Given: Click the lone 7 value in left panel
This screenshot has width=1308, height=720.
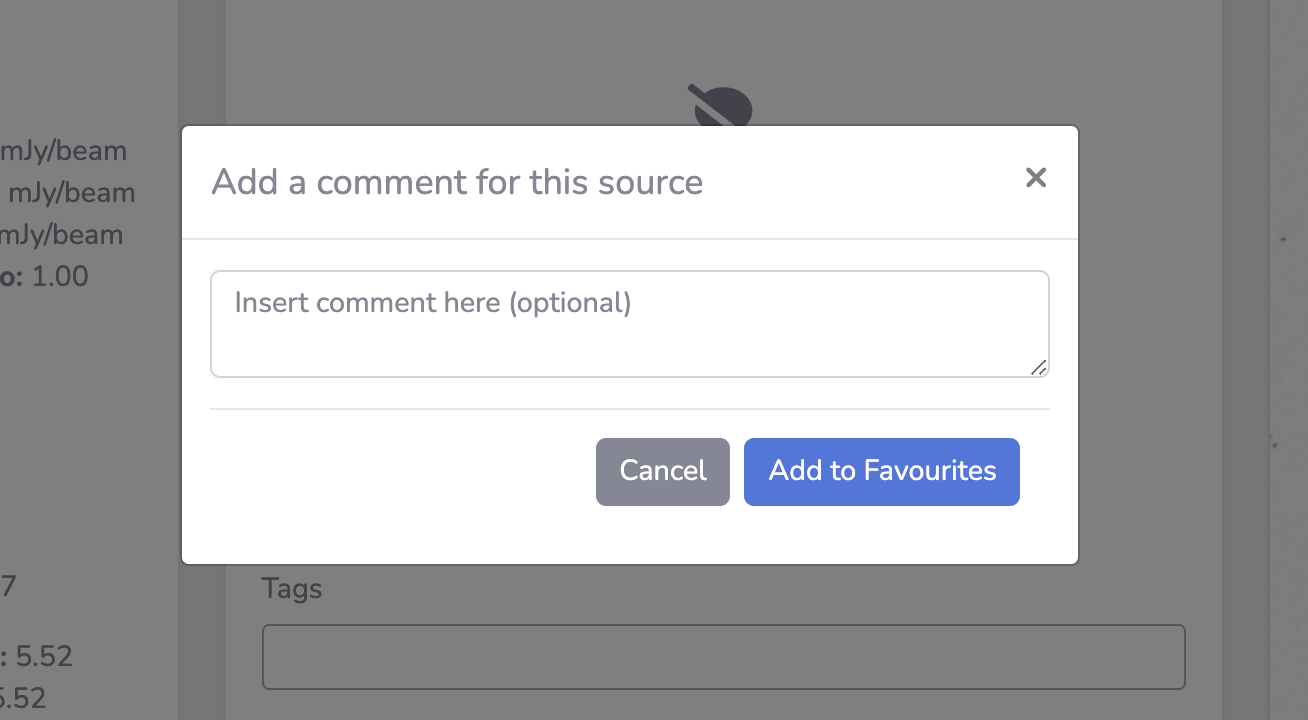Looking at the screenshot, I should click(x=8, y=586).
